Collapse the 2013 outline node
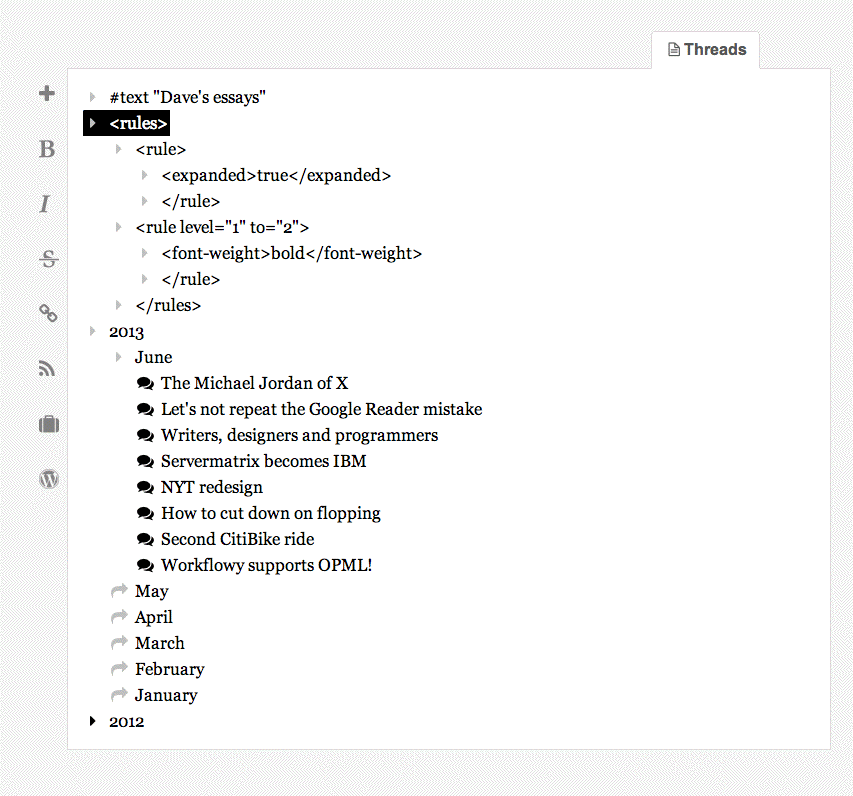The image size is (853, 796). click(93, 331)
